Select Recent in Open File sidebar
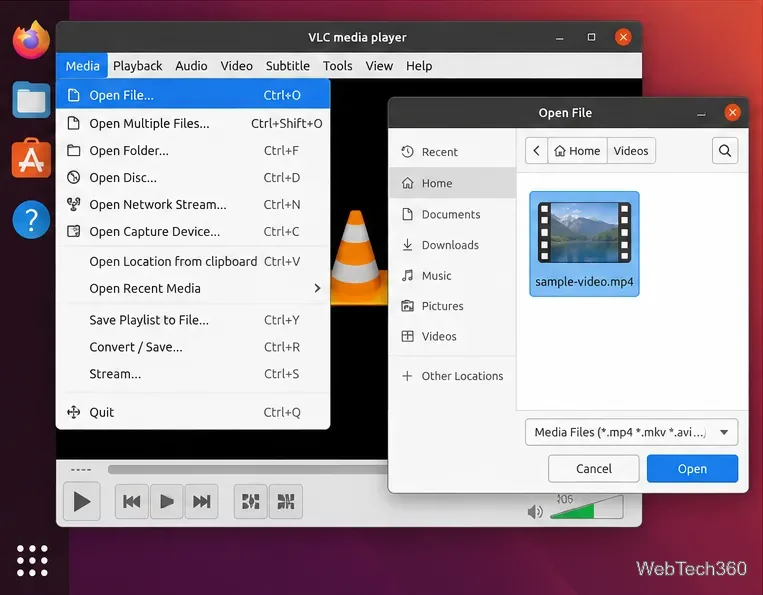763x595 pixels. (x=453, y=152)
